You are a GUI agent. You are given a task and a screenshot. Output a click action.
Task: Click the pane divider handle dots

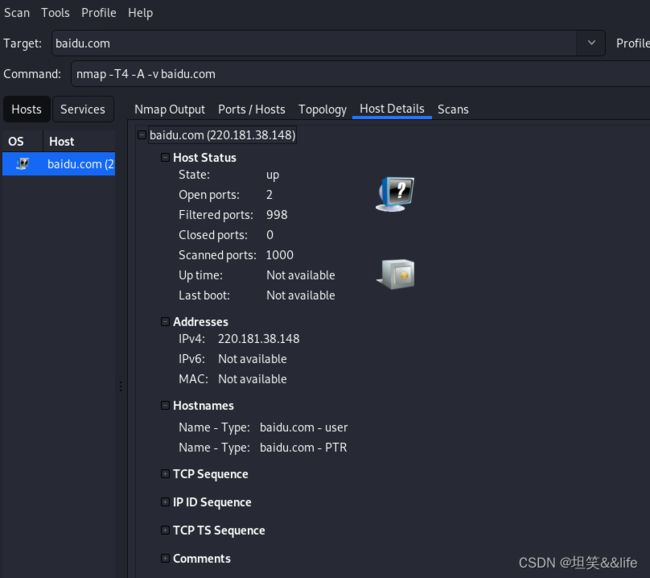[121, 386]
